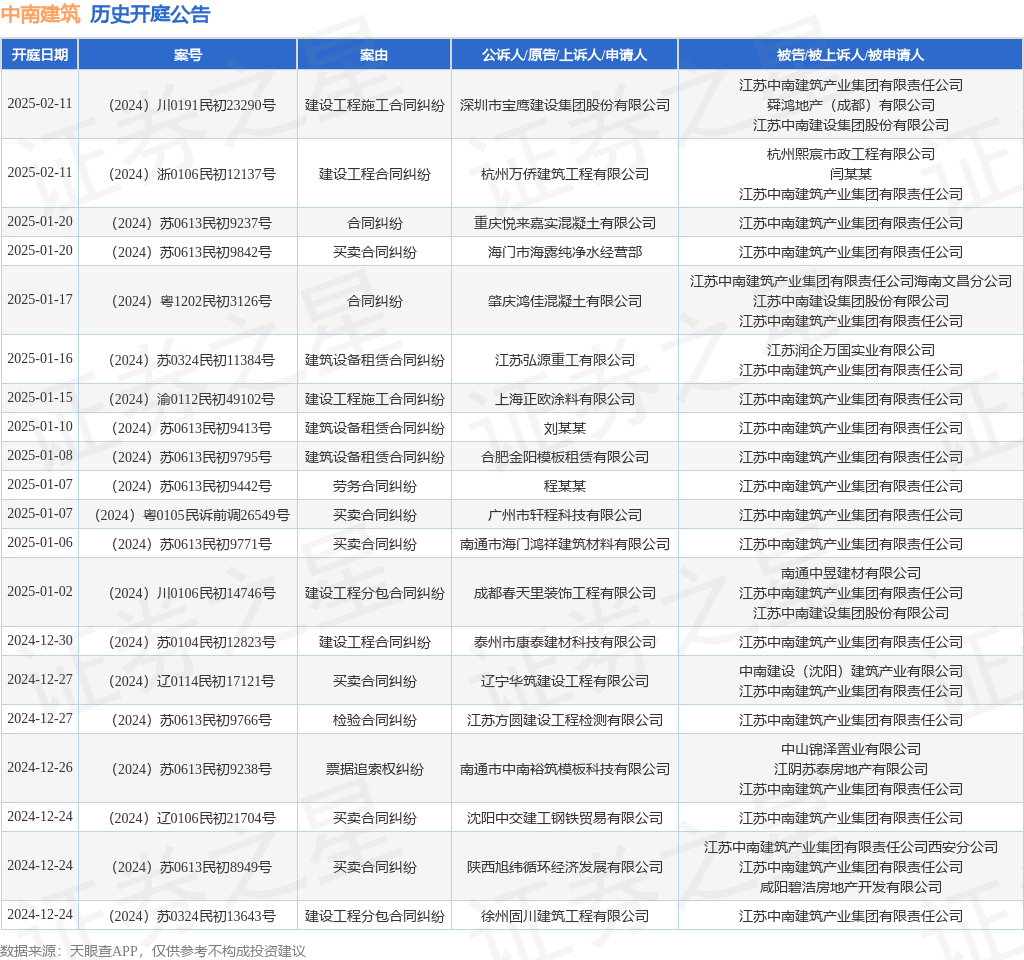Click plaintiff 辽宁华筑建设工程有限公司
Image resolution: width=1024 pixels, height=960 pixels.
point(565,681)
